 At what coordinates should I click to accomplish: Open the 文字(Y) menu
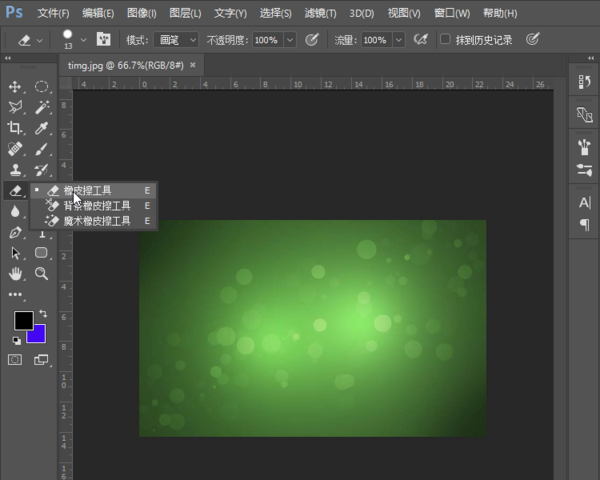click(x=230, y=13)
